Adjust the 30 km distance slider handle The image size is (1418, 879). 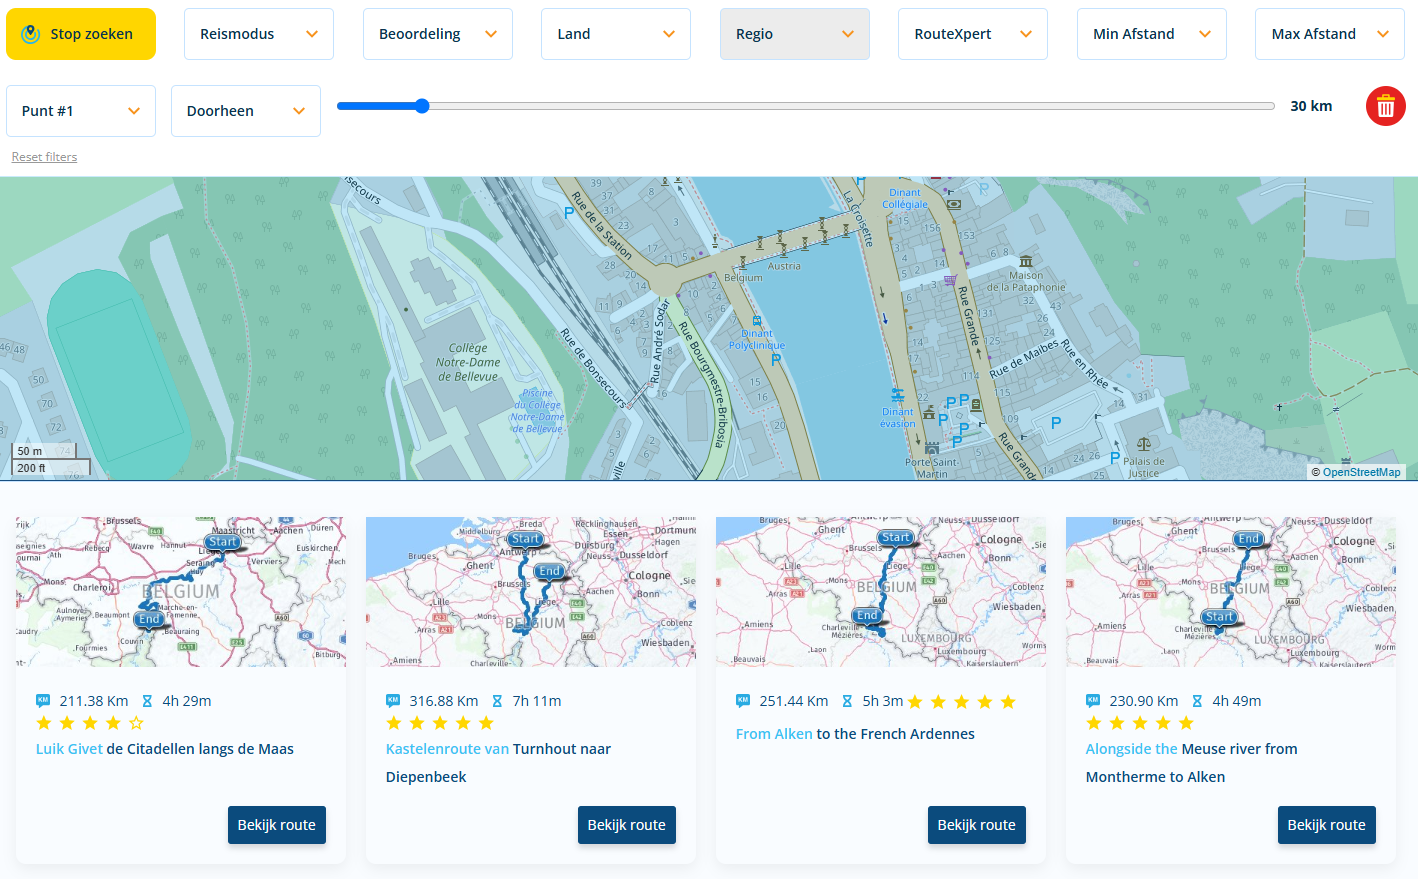coord(422,106)
